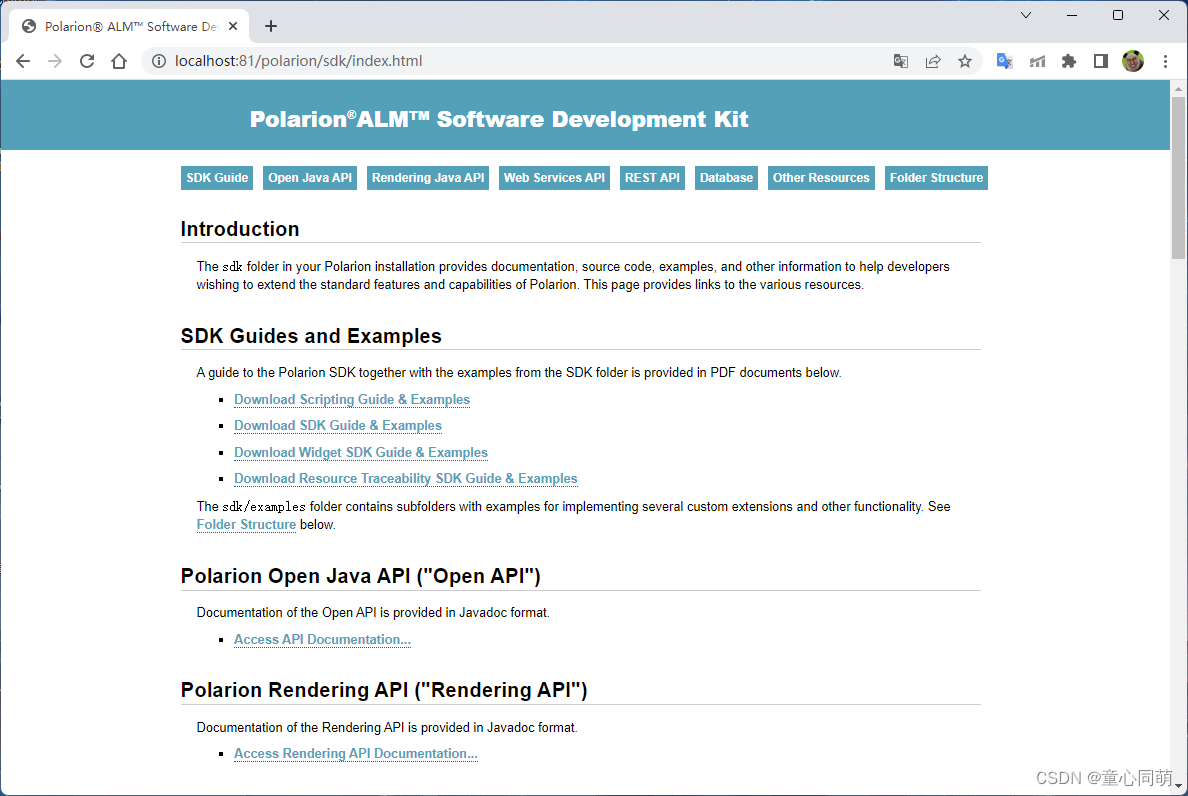The image size is (1188, 796).
Task: Open the browser home page icon
Action: point(119,61)
